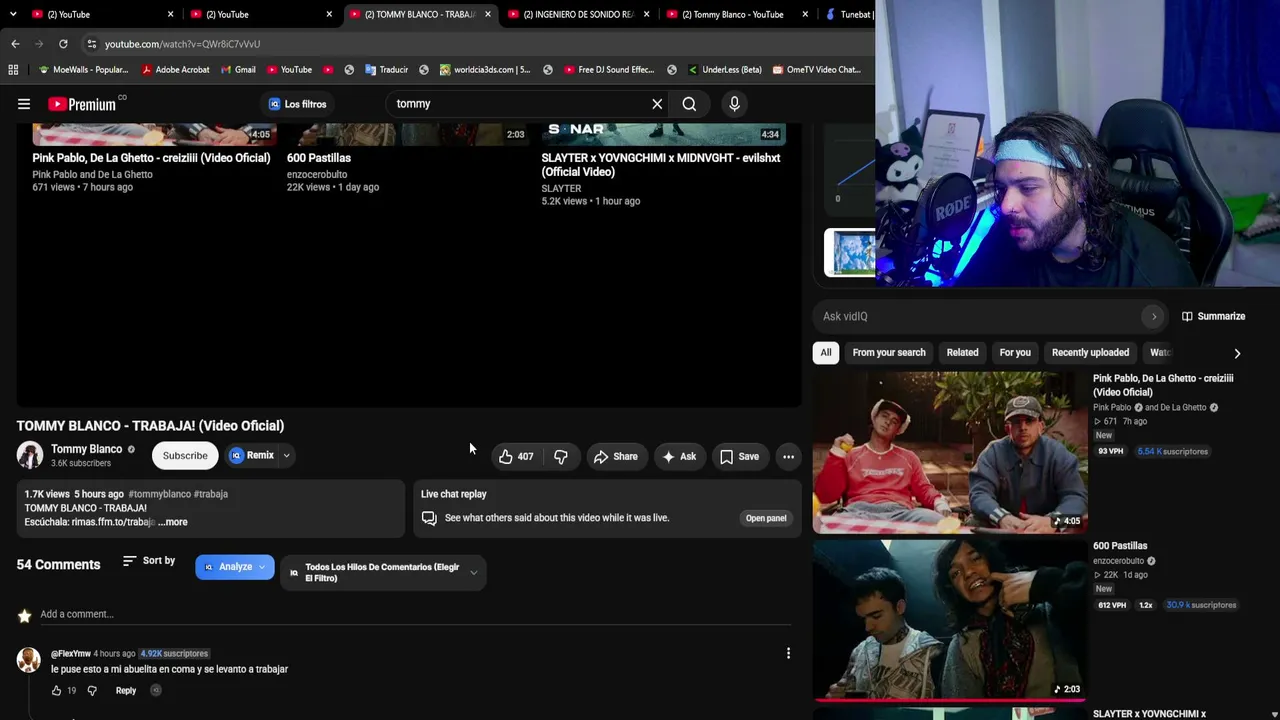Select the Recently uploaded chip
The height and width of the screenshot is (720, 1280).
click(1090, 352)
